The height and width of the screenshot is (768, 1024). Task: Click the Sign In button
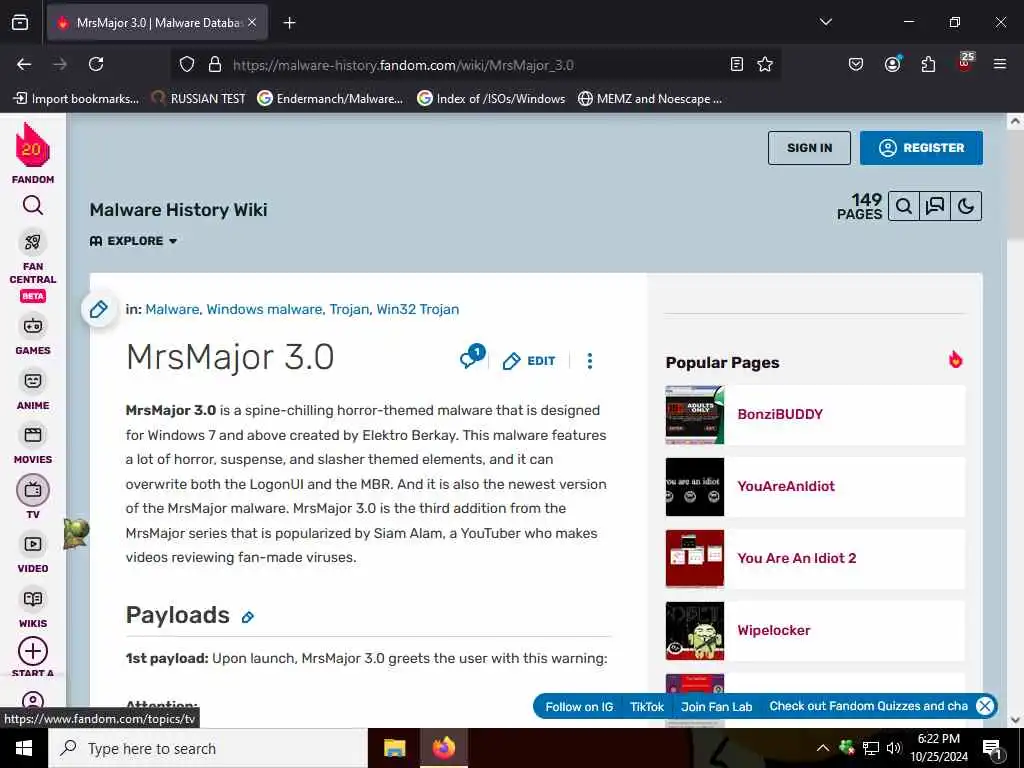[x=809, y=148]
